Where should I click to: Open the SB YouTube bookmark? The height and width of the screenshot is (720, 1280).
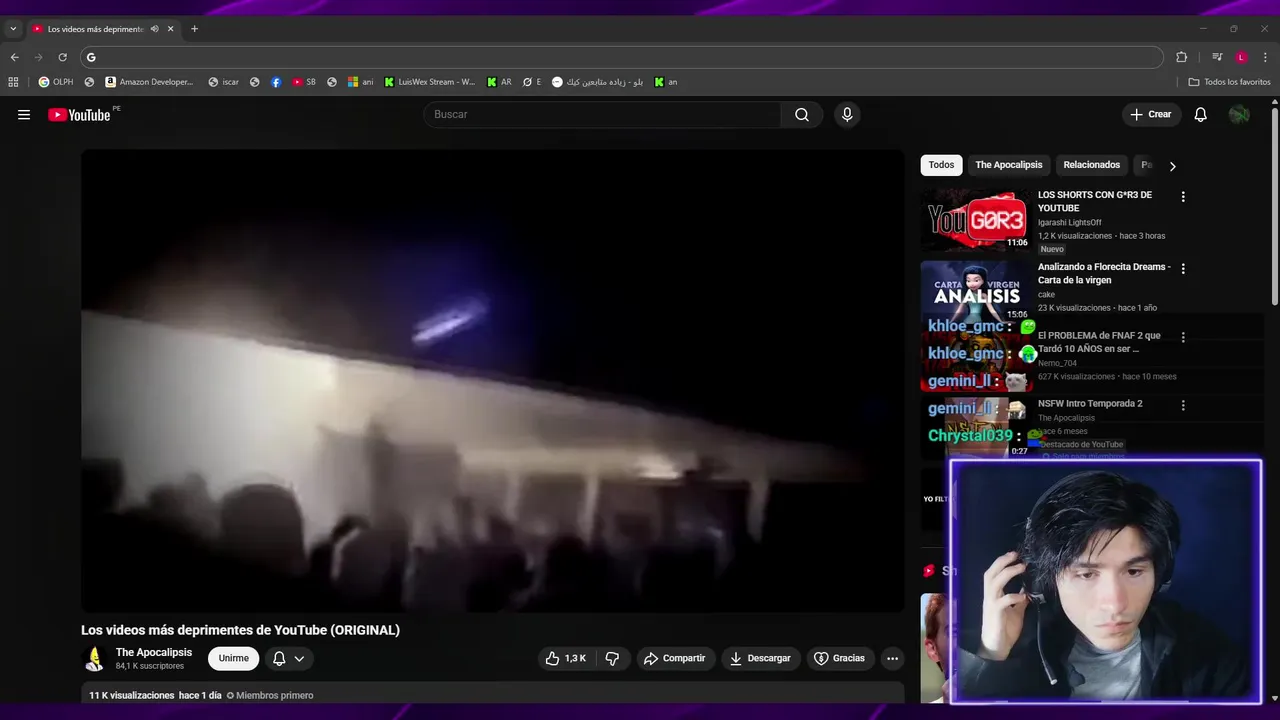click(304, 82)
